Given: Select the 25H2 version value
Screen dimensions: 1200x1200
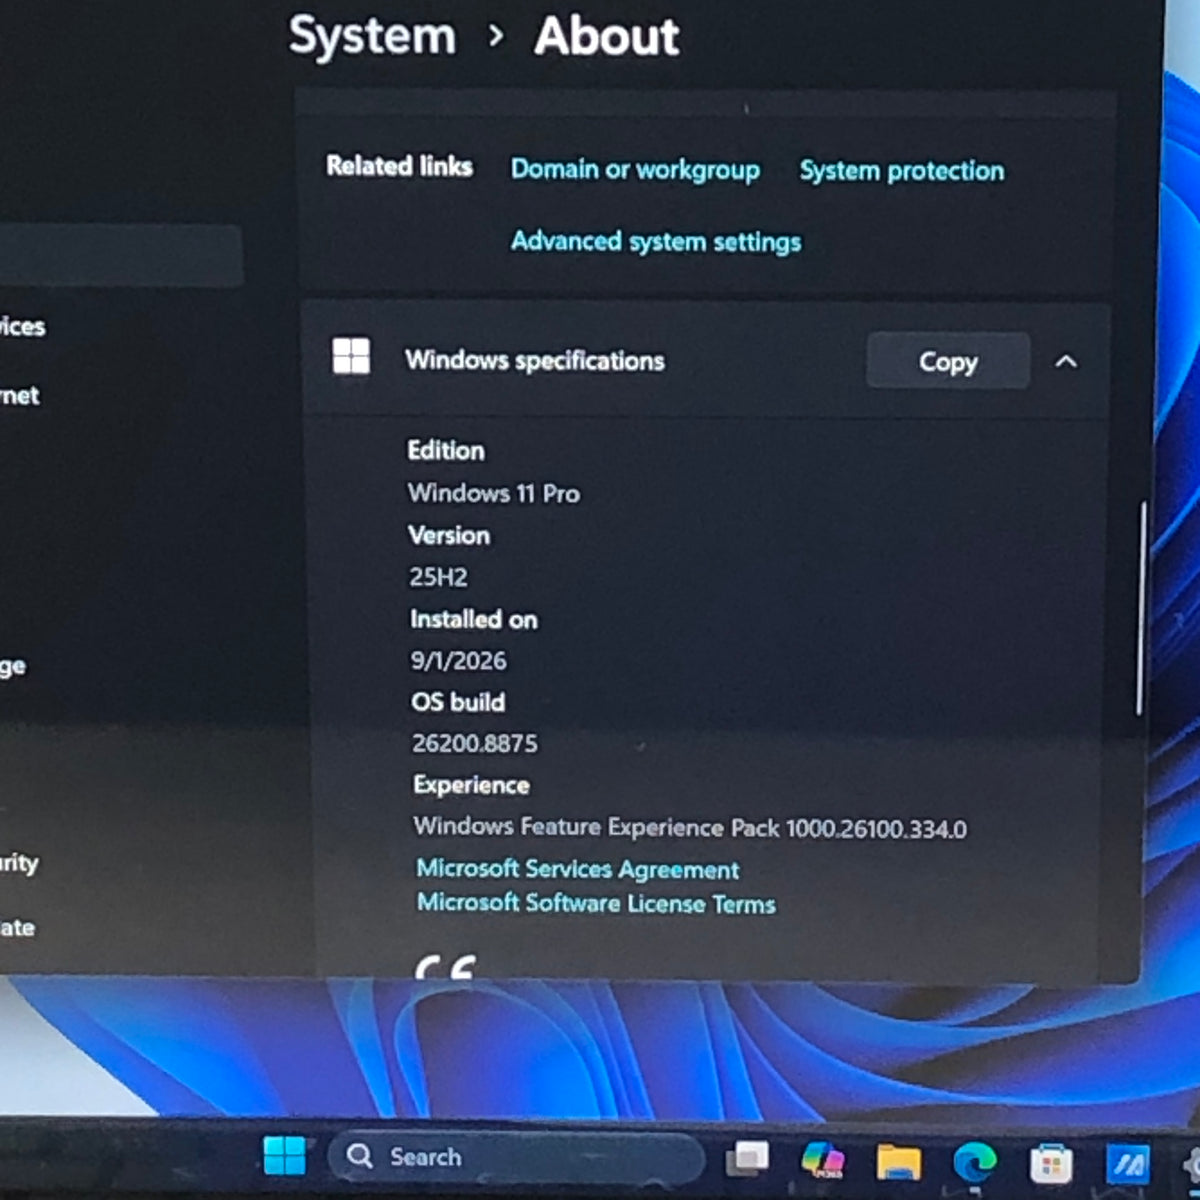Looking at the screenshot, I should [438, 577].
